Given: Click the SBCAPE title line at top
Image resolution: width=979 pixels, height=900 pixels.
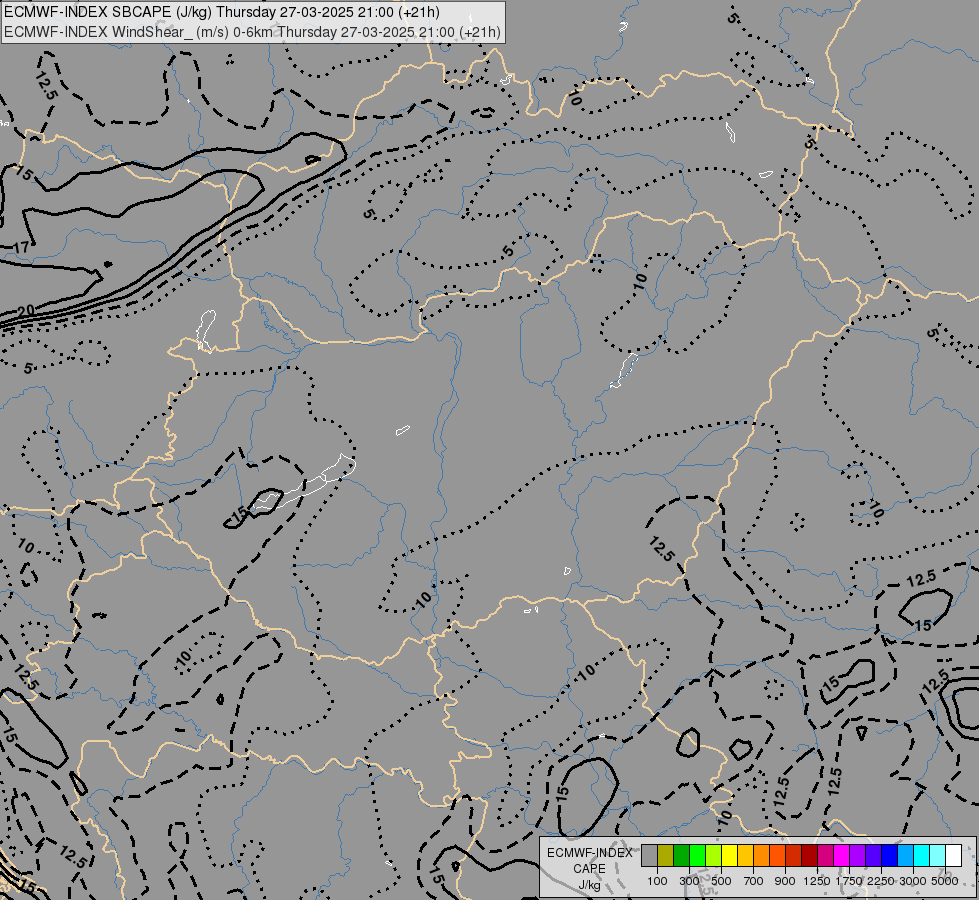Looking at the screenshot, I should pyautogui.click(x=222, y=12).
